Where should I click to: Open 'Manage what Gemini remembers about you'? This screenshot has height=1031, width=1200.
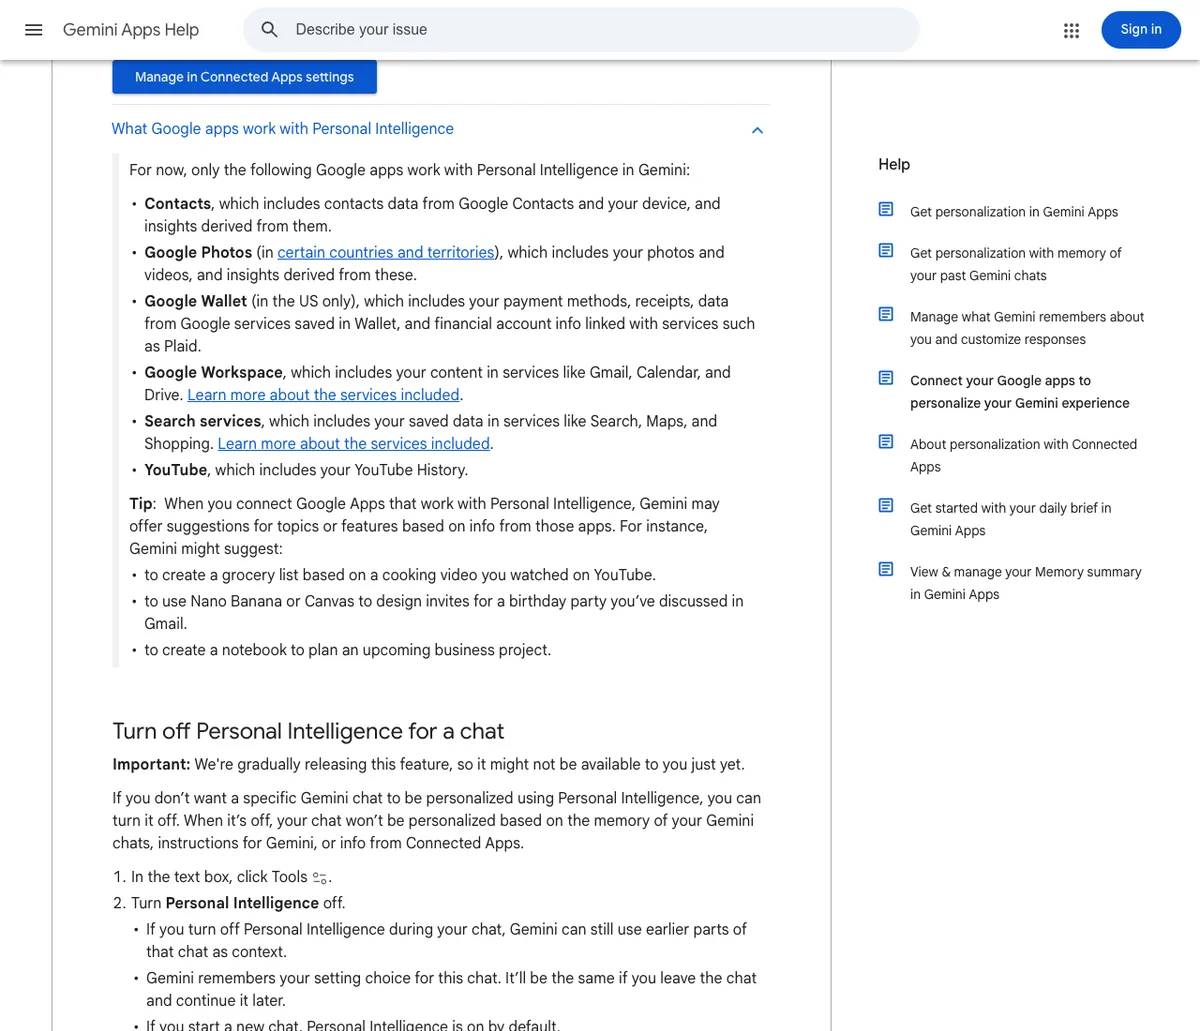pyautogui.click(x=1027, y=328)
